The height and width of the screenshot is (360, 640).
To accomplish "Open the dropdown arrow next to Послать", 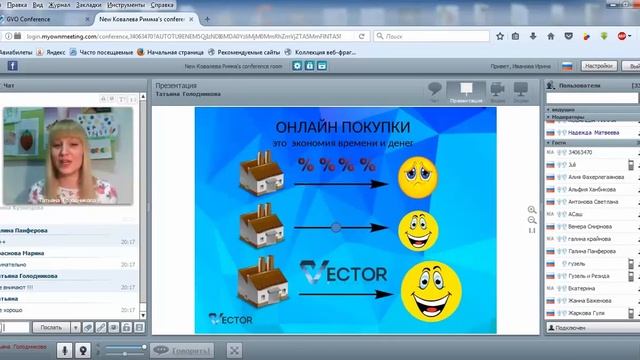I will tap(75, 327).
